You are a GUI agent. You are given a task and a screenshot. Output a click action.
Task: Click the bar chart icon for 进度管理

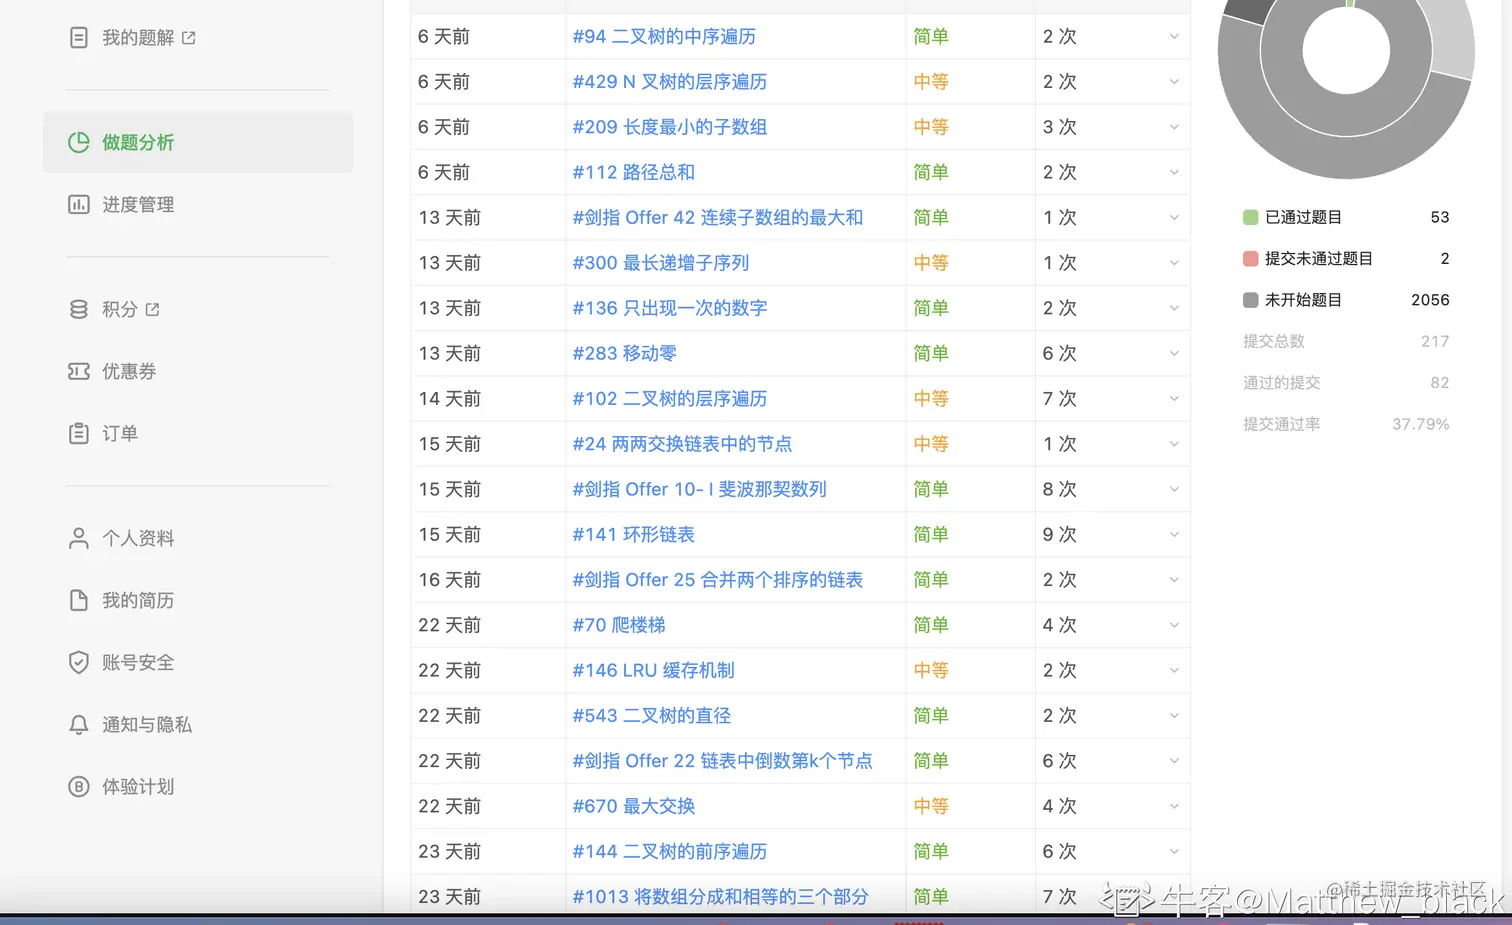79,204
